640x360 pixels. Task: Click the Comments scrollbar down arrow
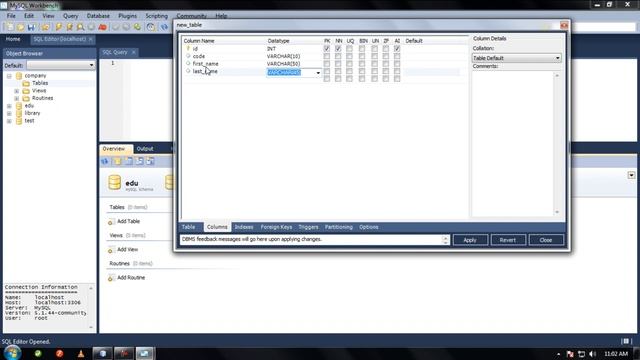click(x=557, y=212)
